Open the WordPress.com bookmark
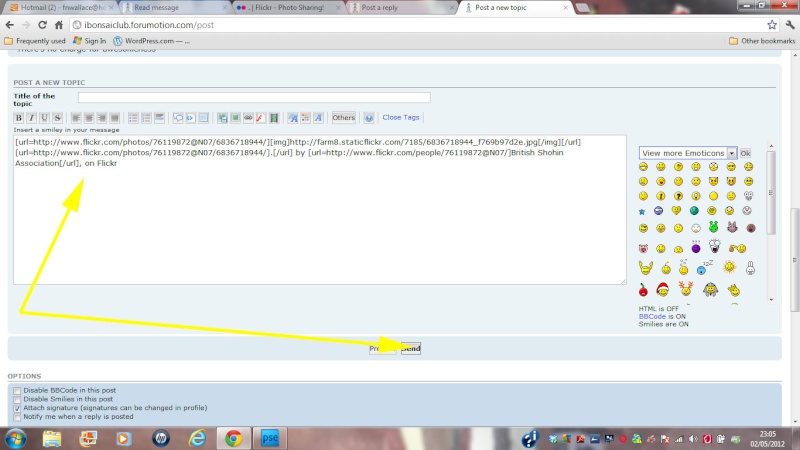This screenshot has width=800, height=450. point(152,41)
